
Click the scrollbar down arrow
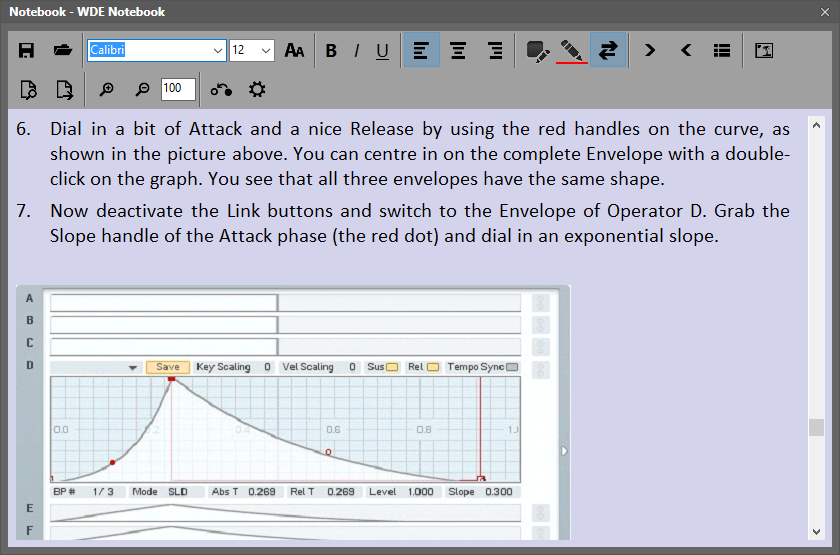(816, 531)
